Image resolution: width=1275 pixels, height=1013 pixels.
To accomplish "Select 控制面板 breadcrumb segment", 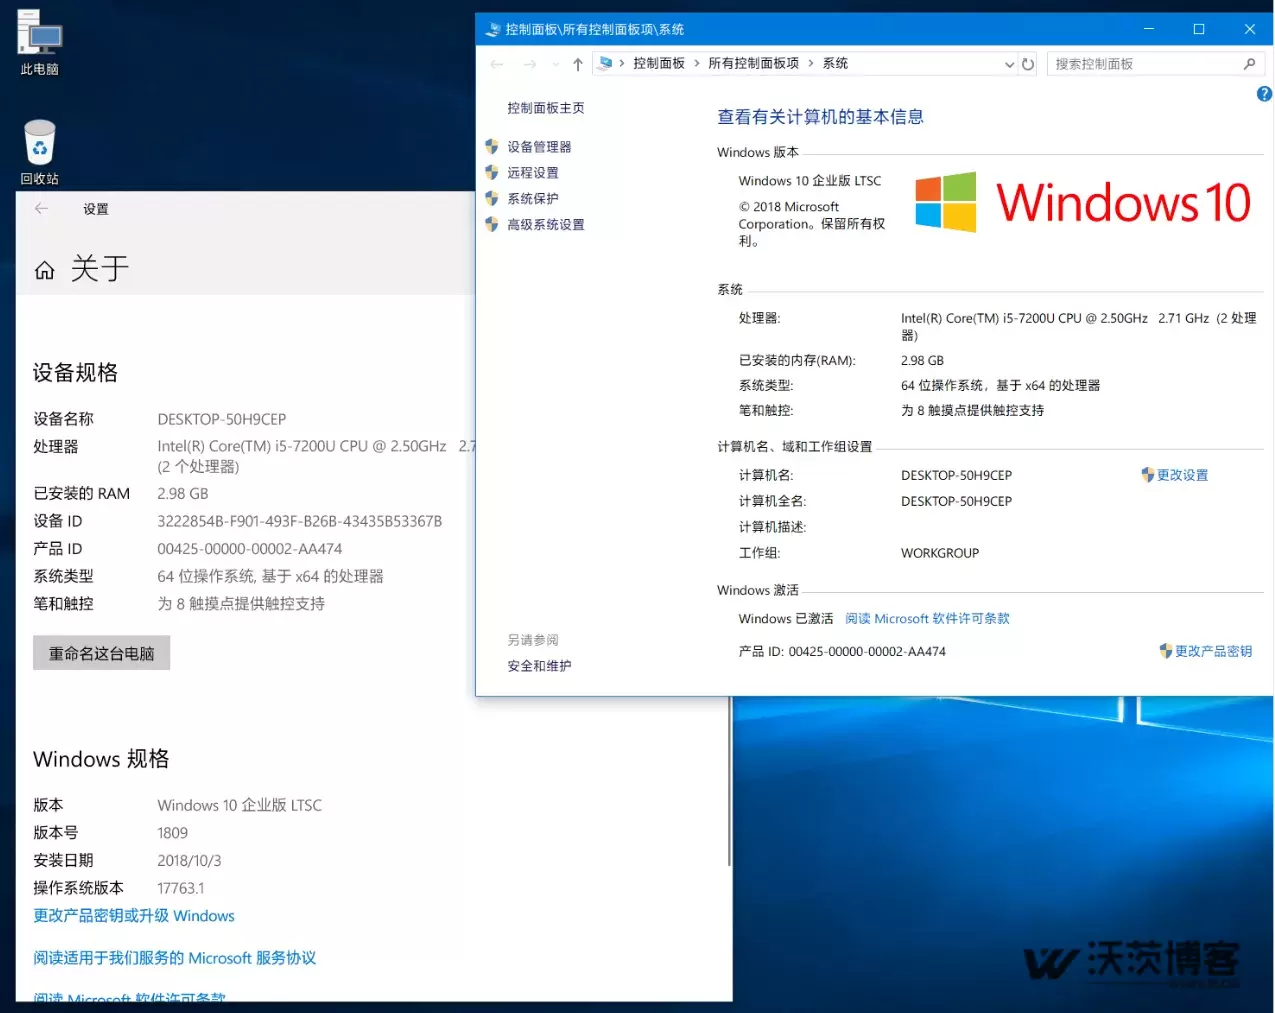I will [x=659, y=63].
